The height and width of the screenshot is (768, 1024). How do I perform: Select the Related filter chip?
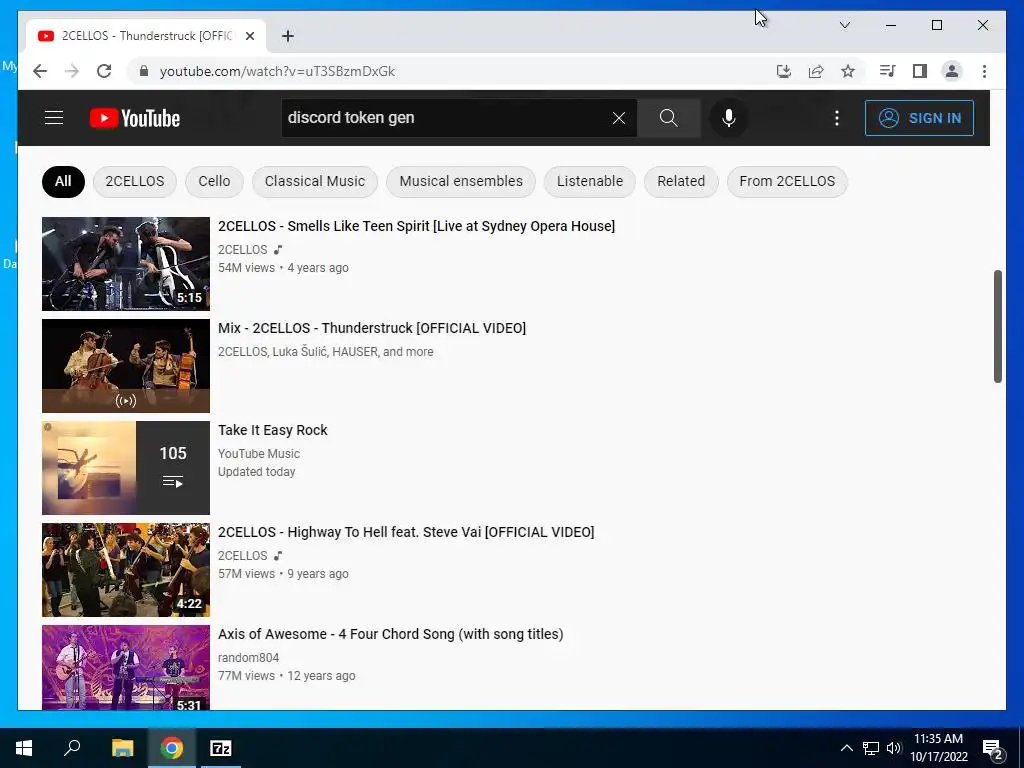681,182
